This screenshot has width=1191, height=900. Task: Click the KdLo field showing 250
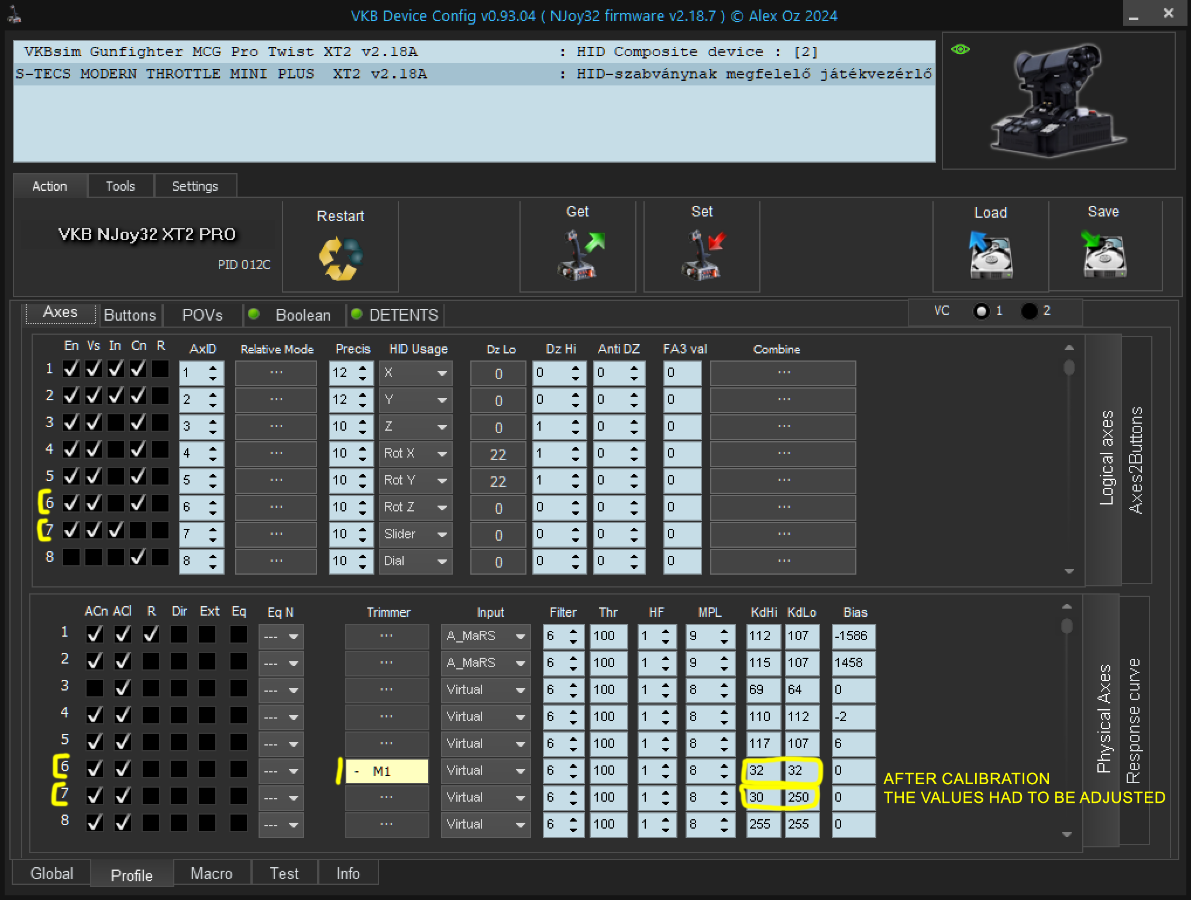point(802,797)
